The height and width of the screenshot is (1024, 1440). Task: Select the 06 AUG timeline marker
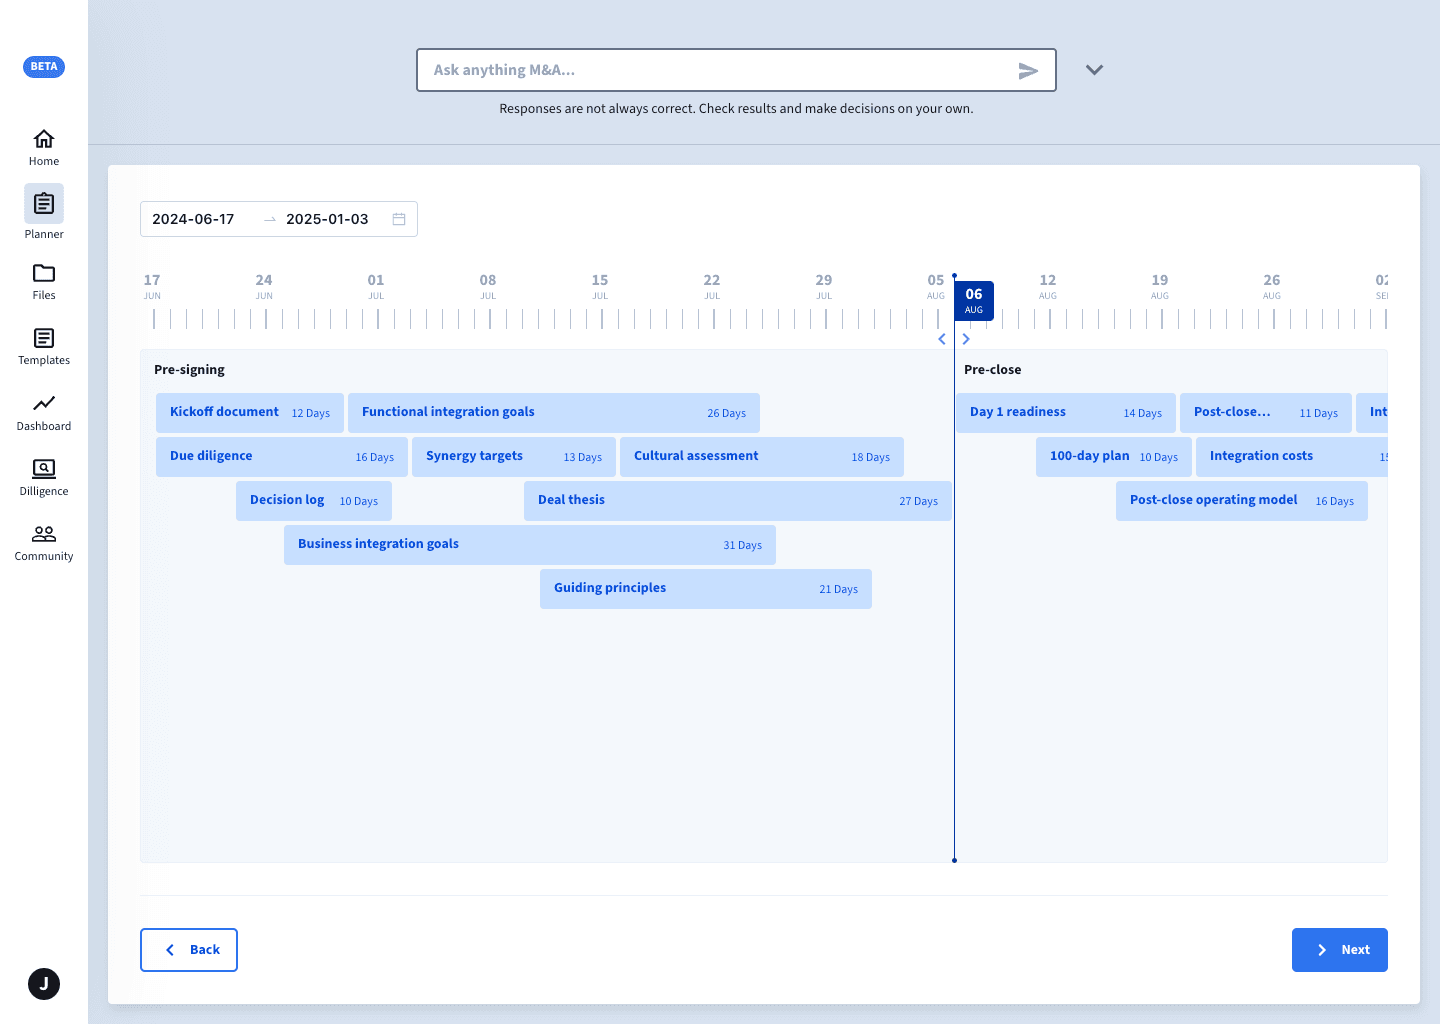click(x=974, y=300)
